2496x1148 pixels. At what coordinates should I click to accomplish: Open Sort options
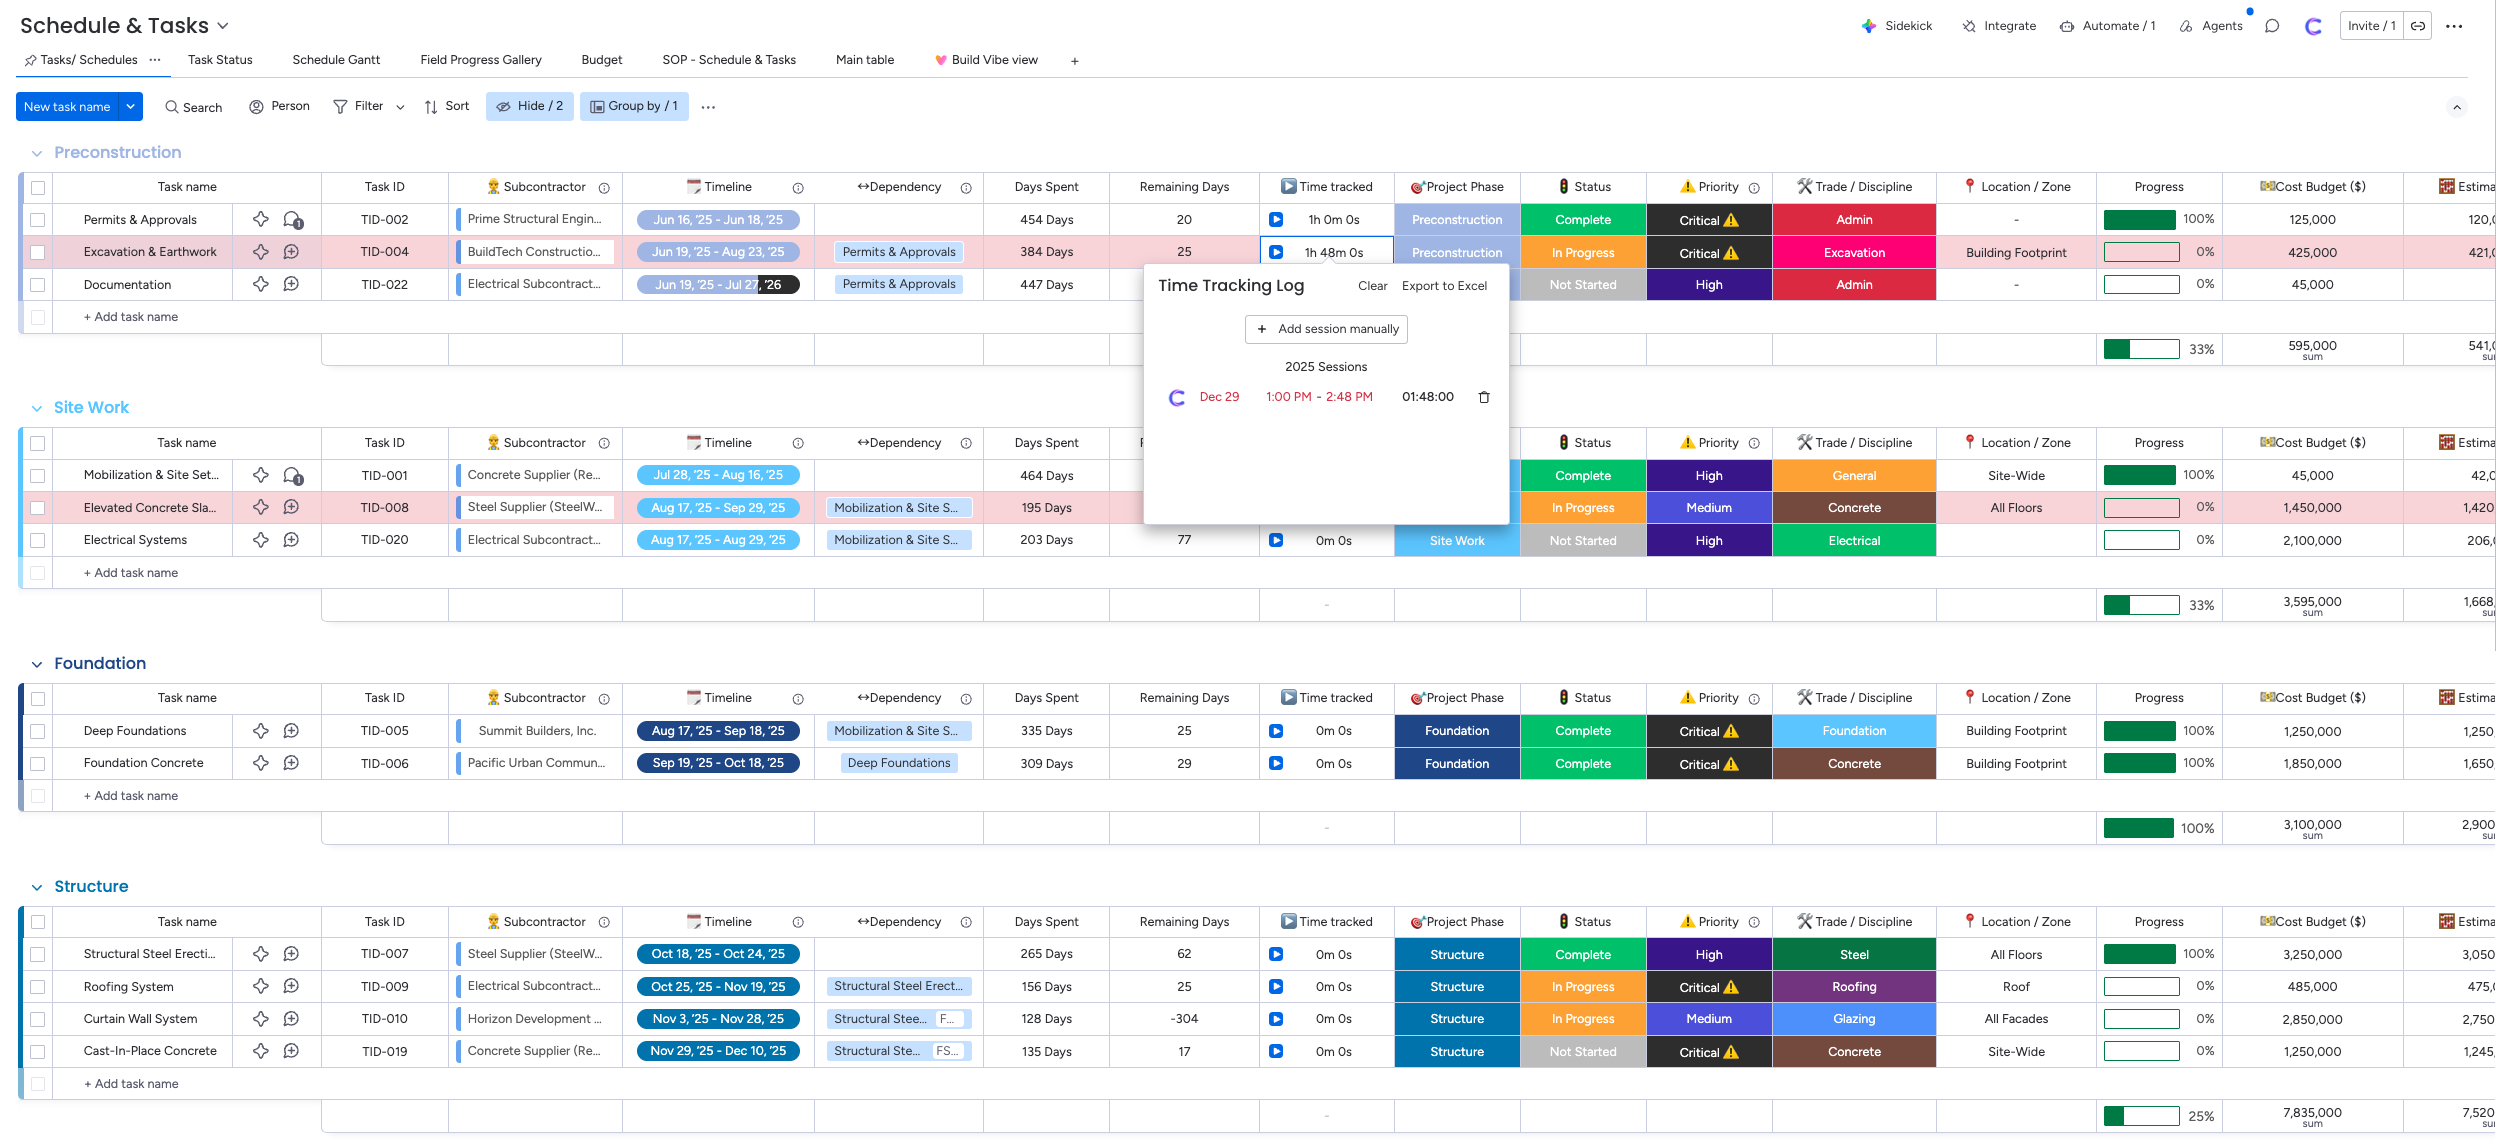pyautogui.click(x=446, y=106)
